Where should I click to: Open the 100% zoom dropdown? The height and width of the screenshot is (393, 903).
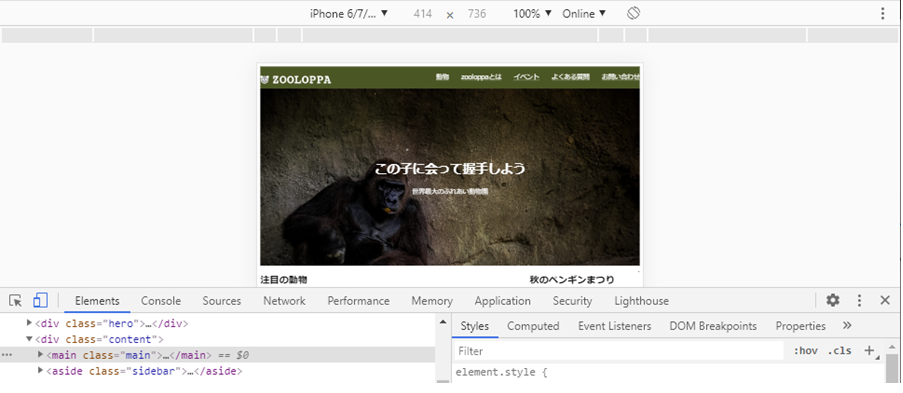533,13
